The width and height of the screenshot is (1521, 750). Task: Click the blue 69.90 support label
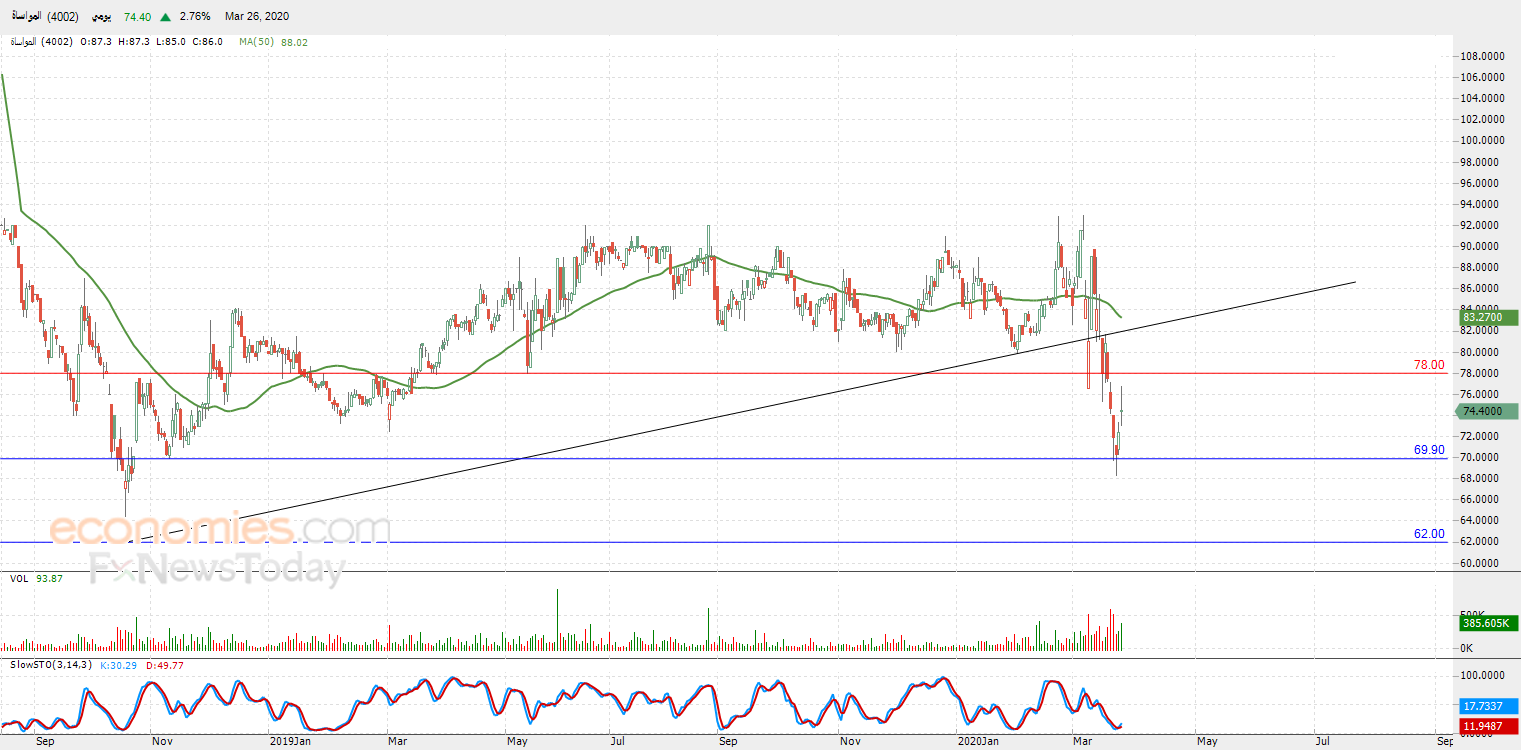point(1429,451)
